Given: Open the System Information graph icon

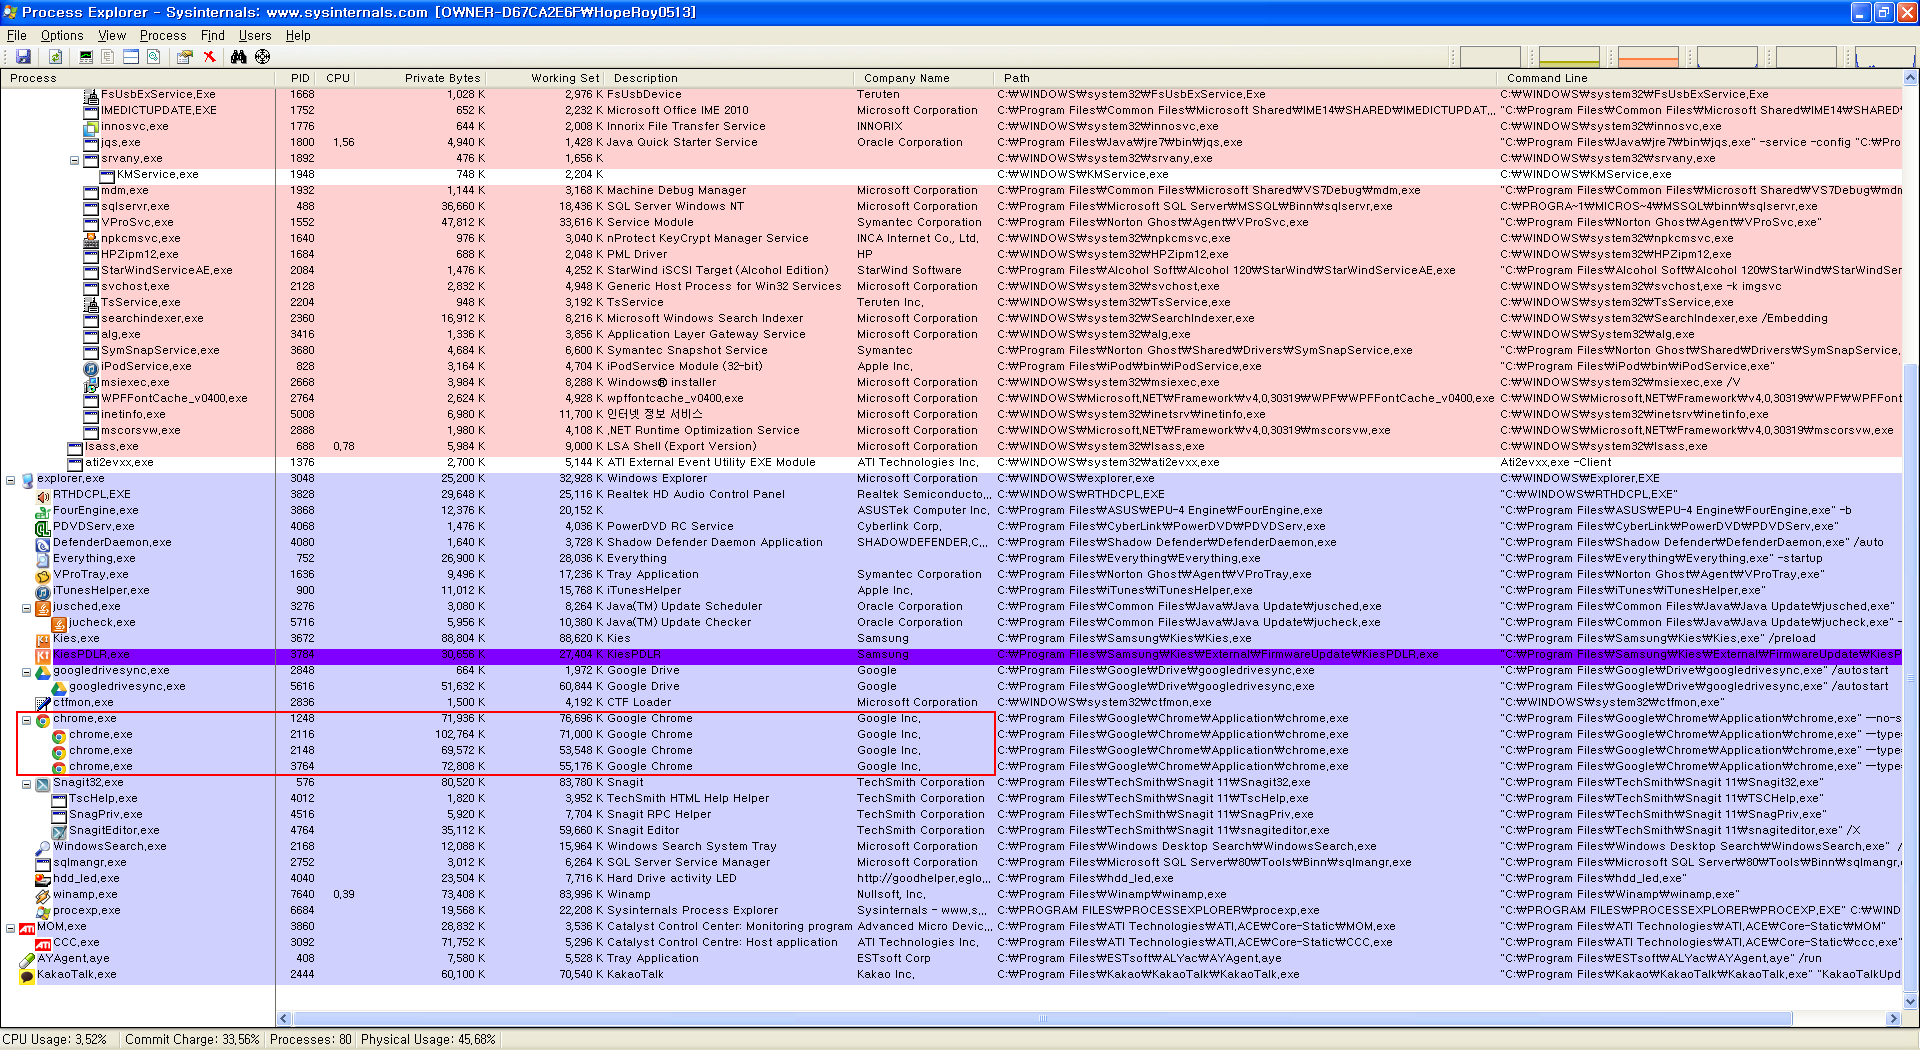Looking at the screenshot, I should point(86,57).
